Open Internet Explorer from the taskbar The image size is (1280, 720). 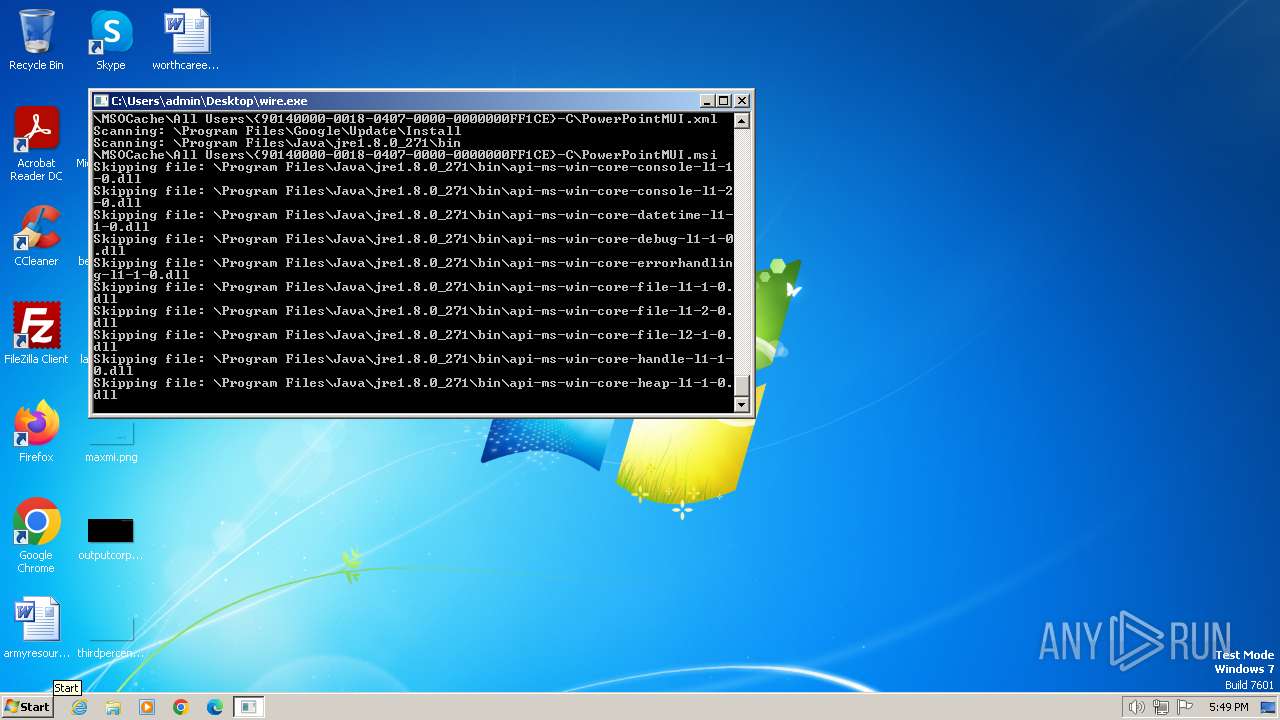[x=80, y=707]
